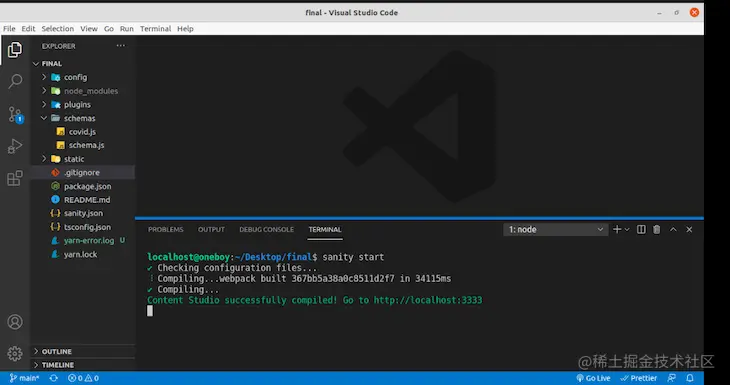Maximize the panel with up chevron
This screenshot has width=730, height=385.
click(673, 230)
